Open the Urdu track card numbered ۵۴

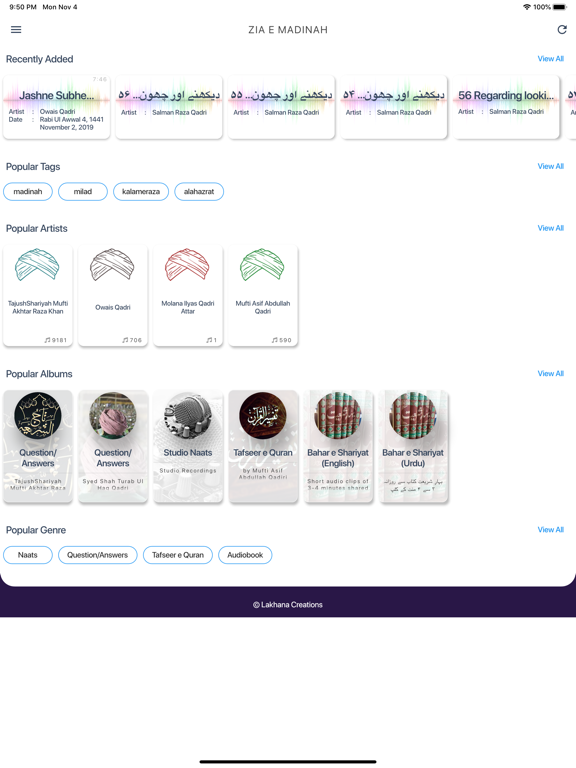[394, 107]
